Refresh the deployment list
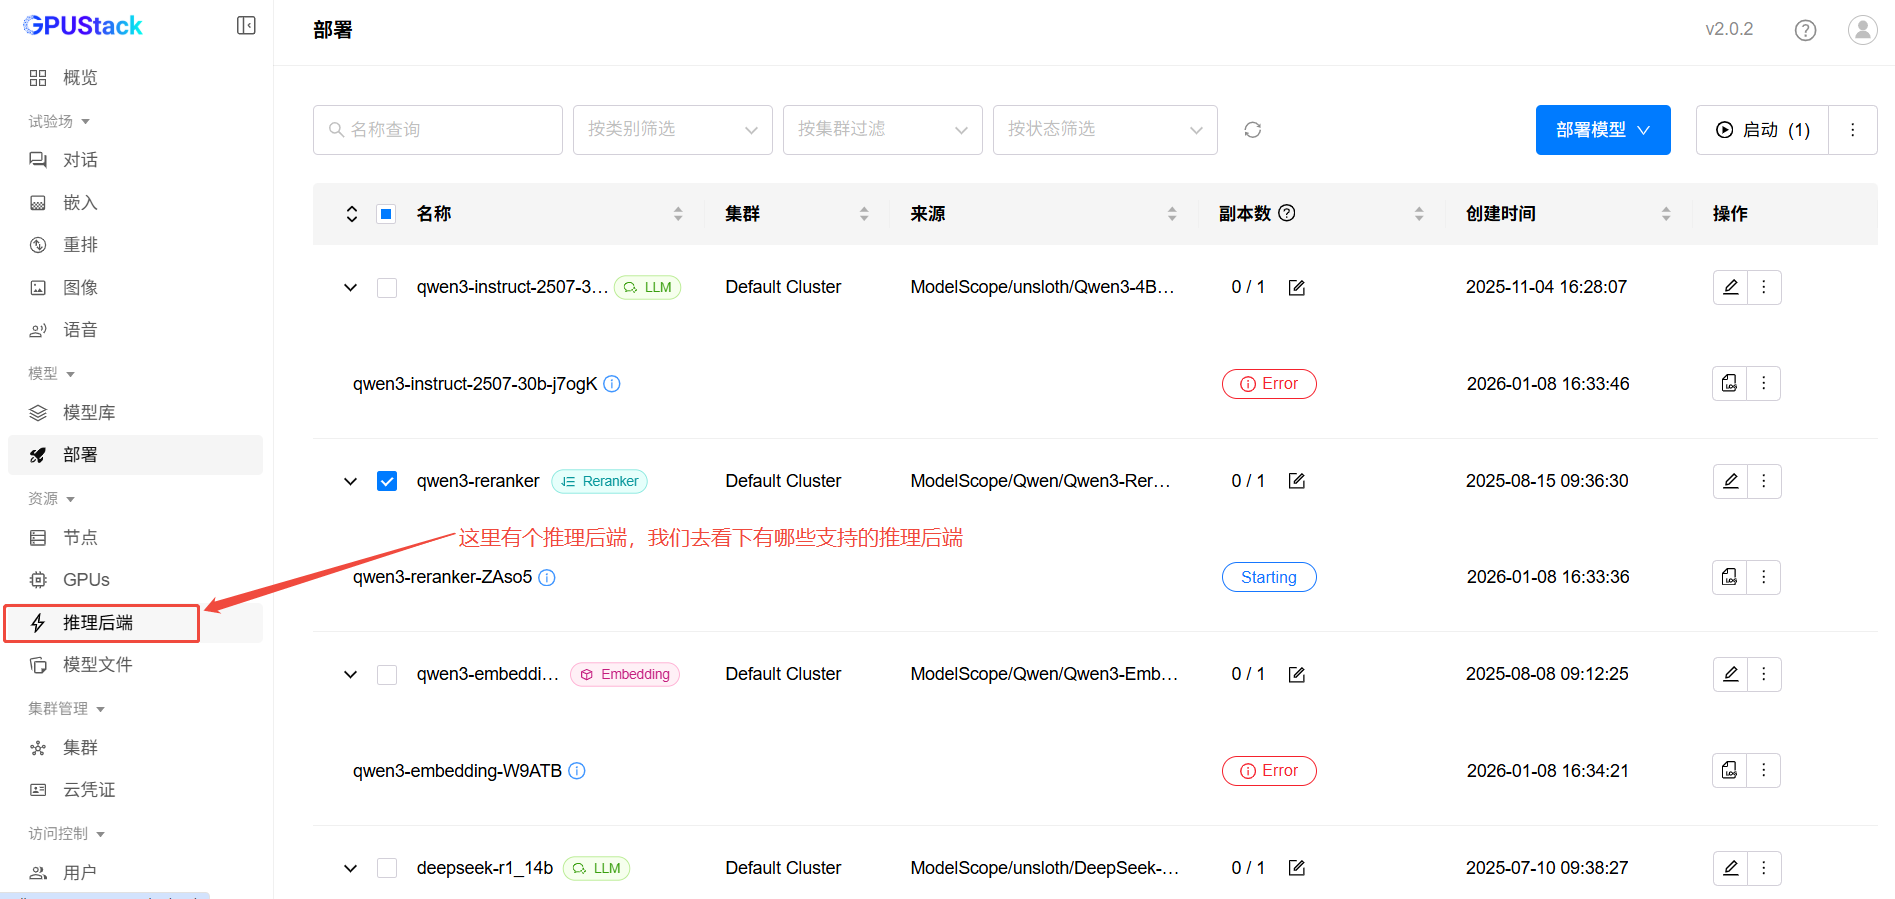Viewport: 1895px width, 899px height. tap(1252, 130)
